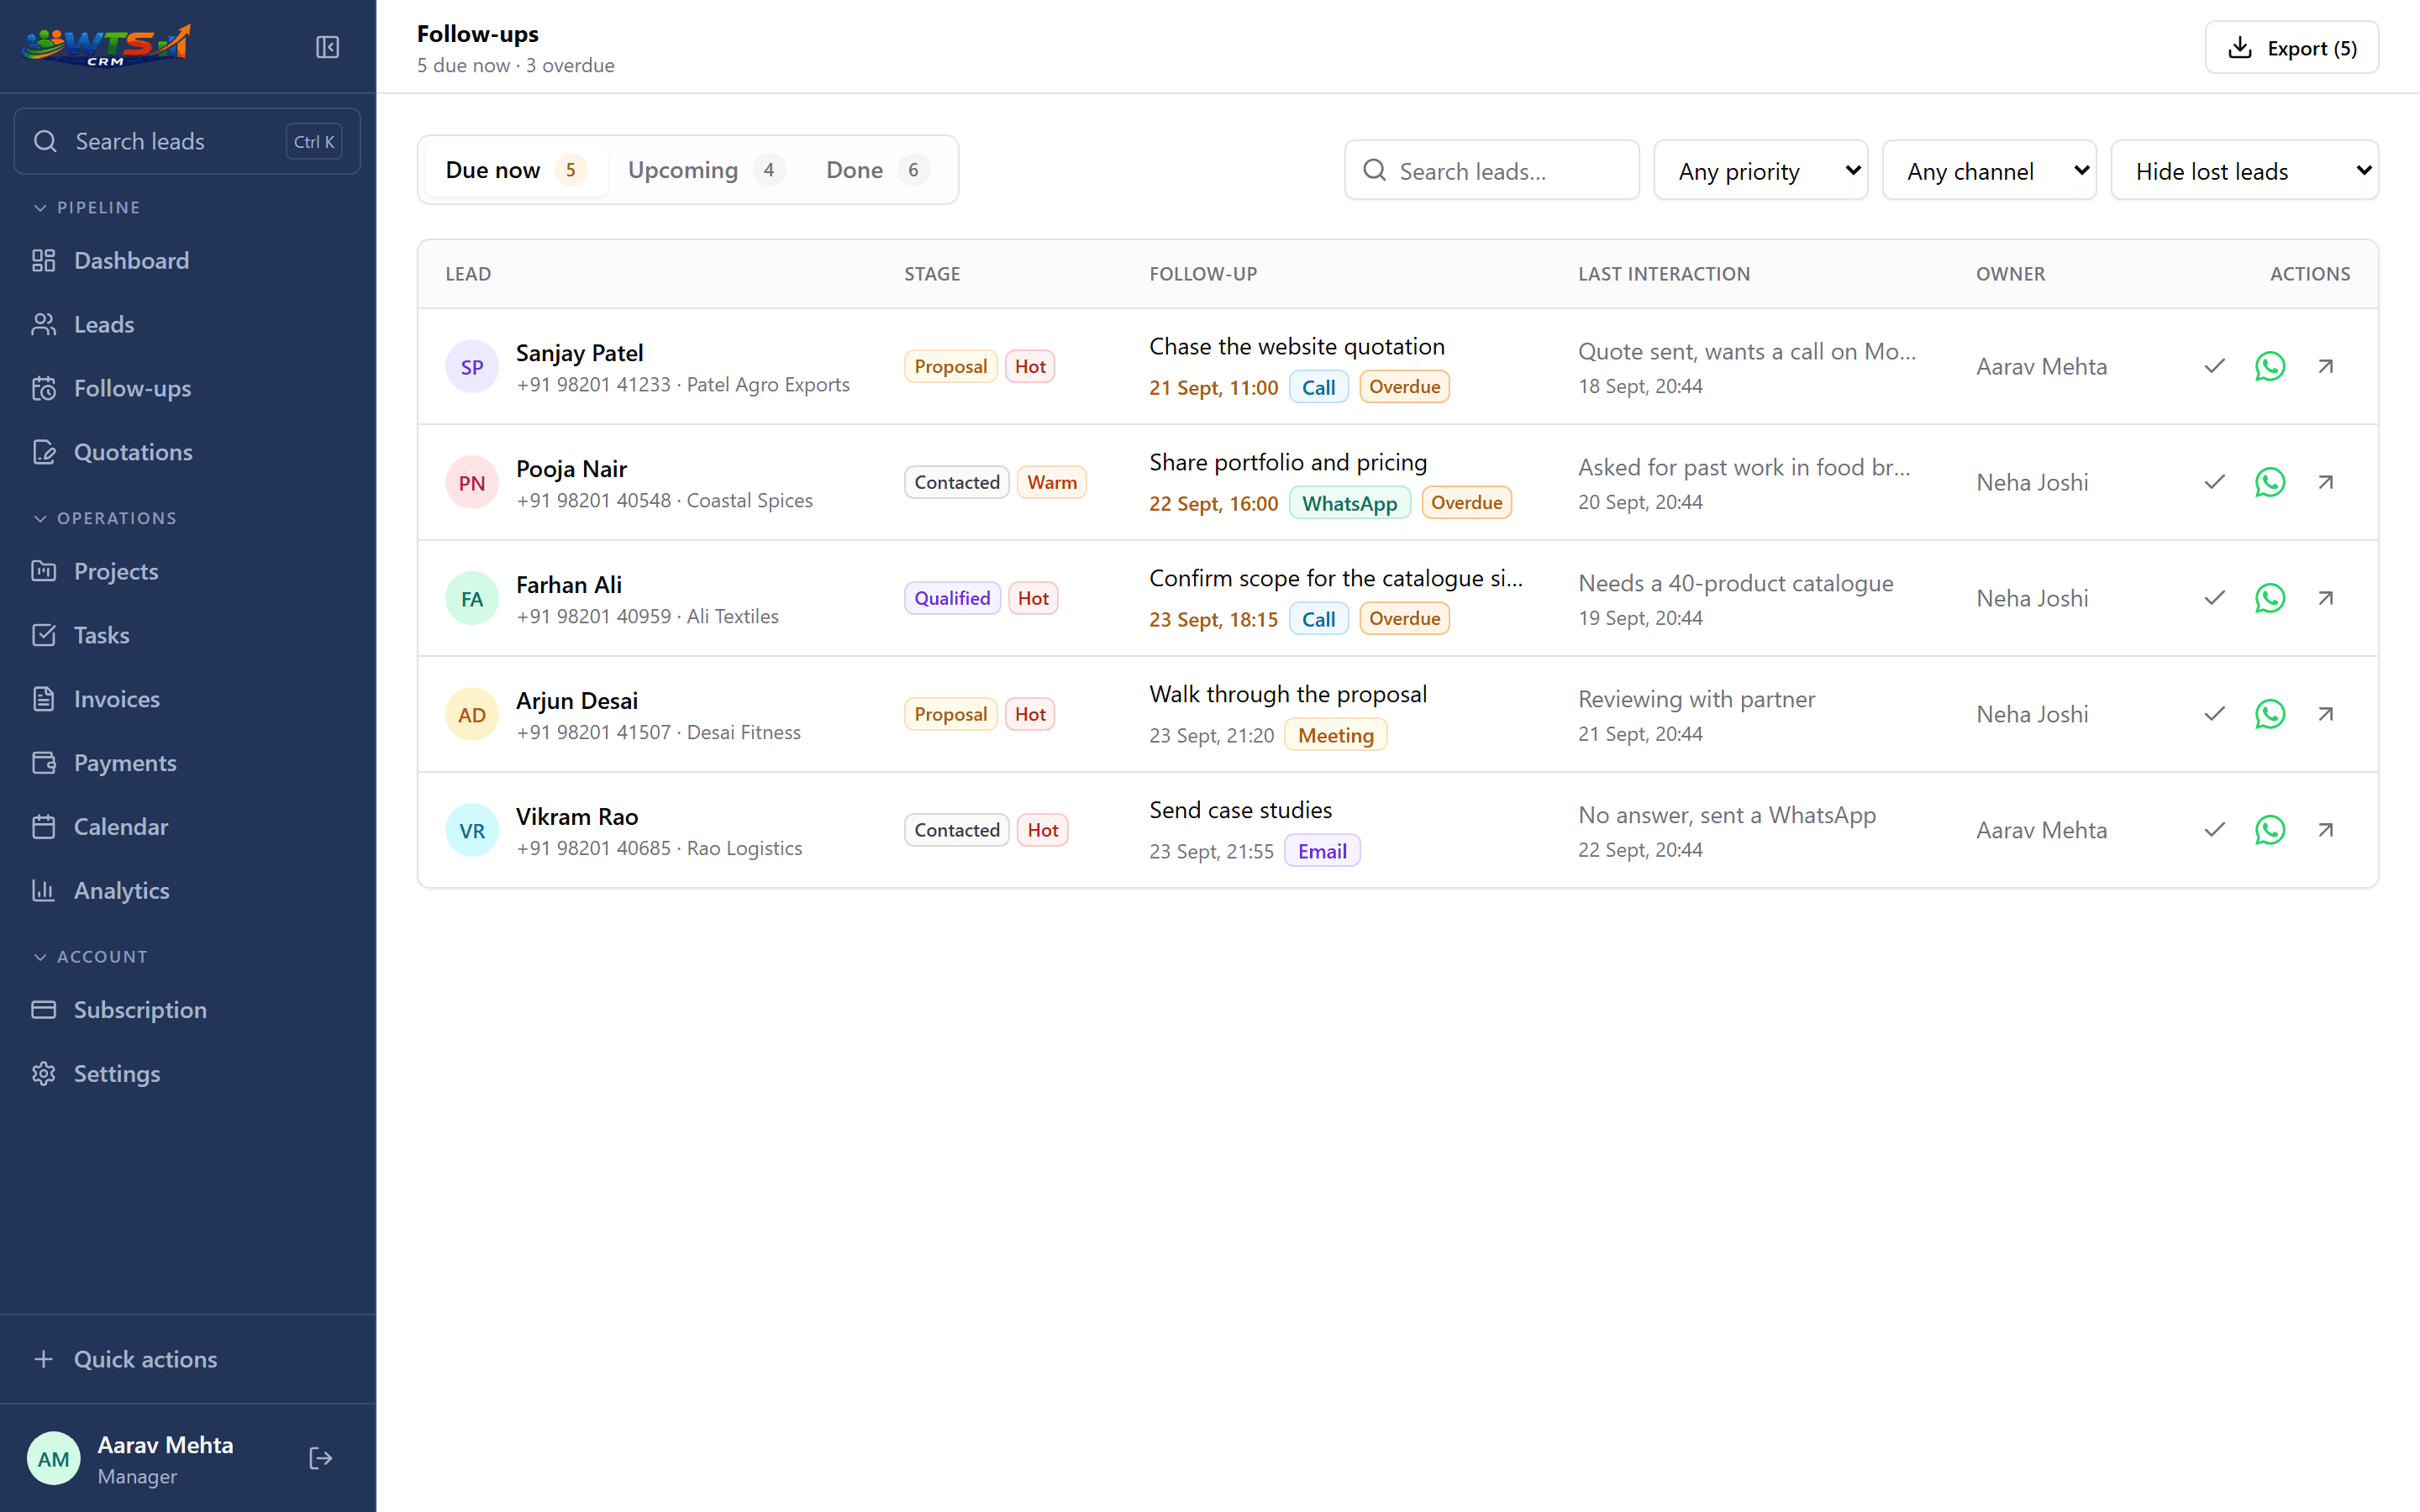Navigate to Projects
This screenshot has width=2420, height=1512.
[x=188, y=572]
